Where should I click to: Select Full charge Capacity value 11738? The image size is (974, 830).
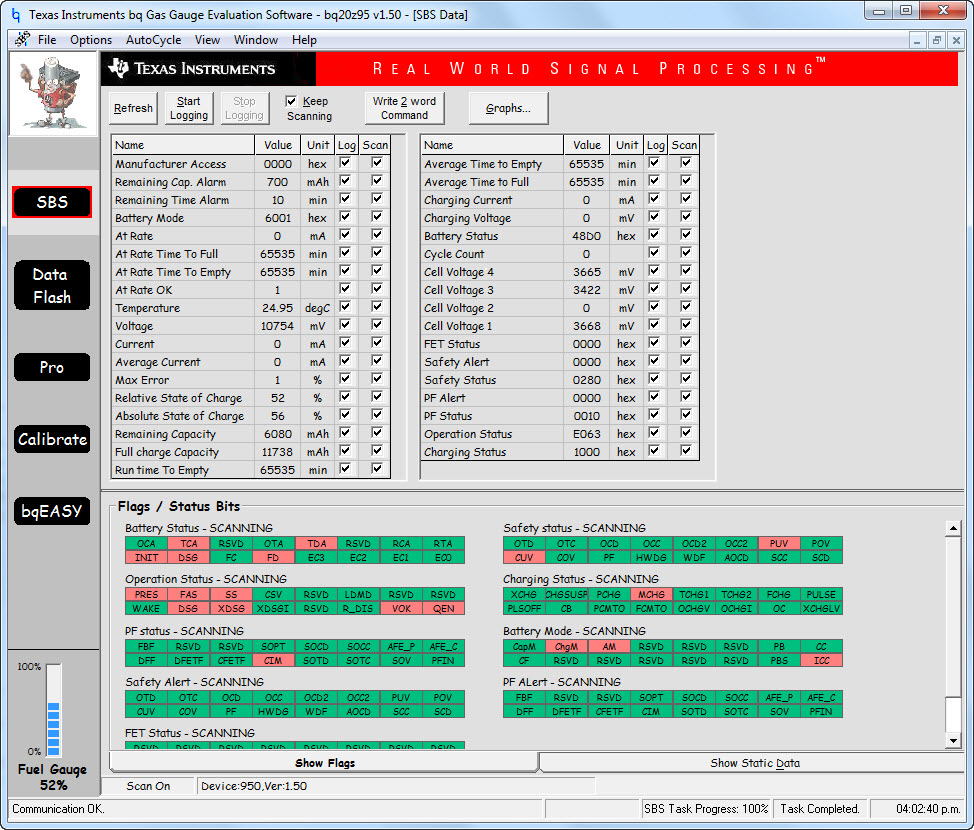pos(277,452)
